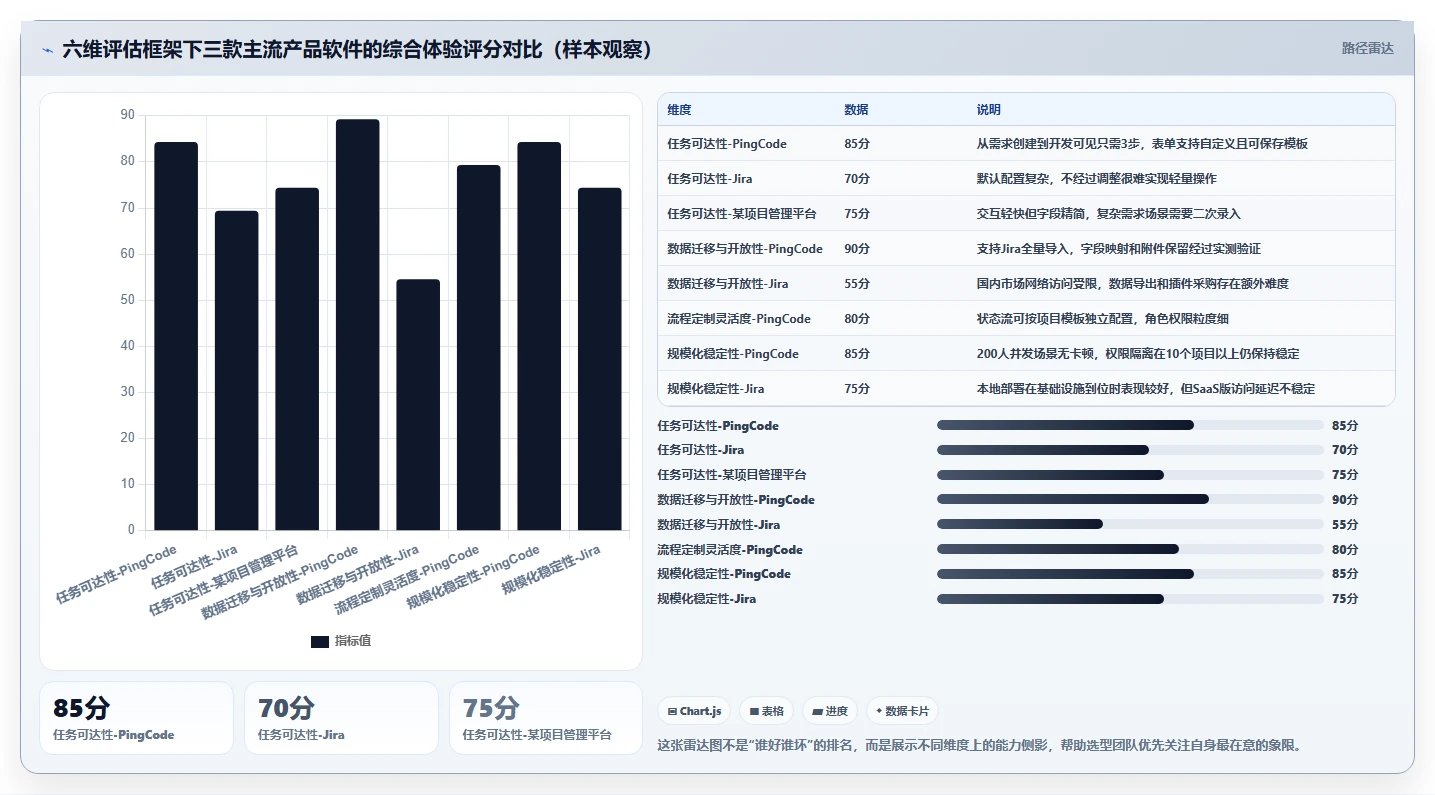Click the 路径雷达 label in the header
This screenshot has height=795, width=1435.
click(1367, 48)
